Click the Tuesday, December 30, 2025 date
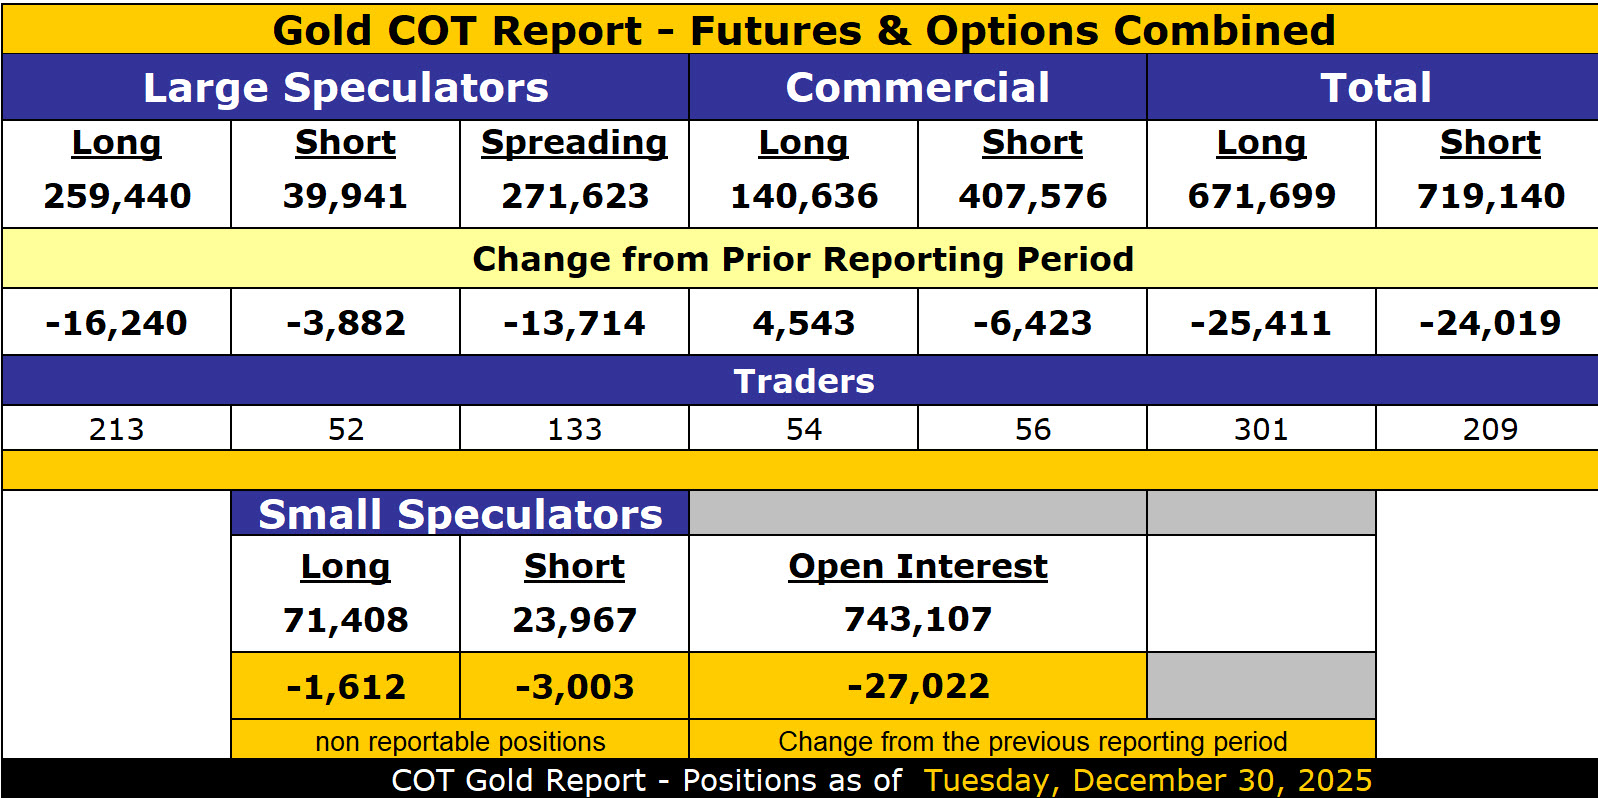1598x798 pixels. 1147,780
